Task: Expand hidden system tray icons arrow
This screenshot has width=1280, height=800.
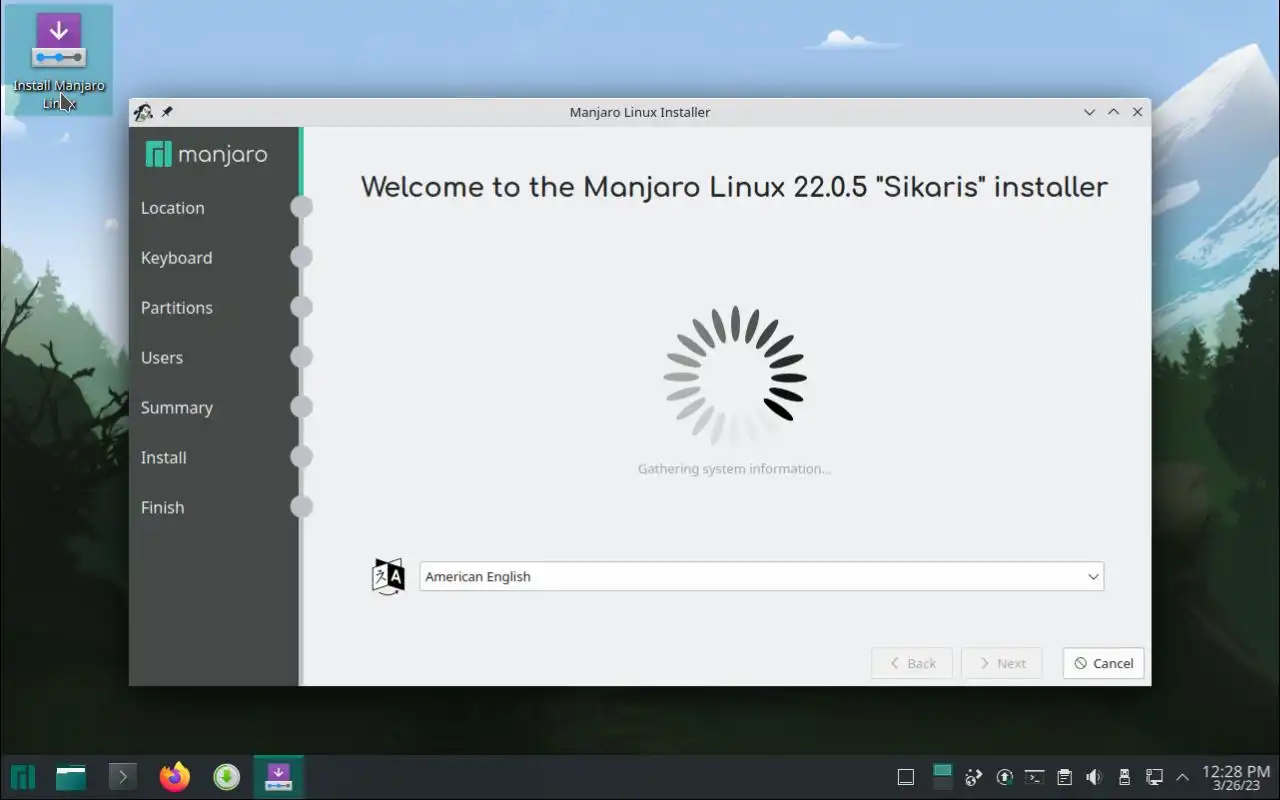Action: coord(1183,777)
